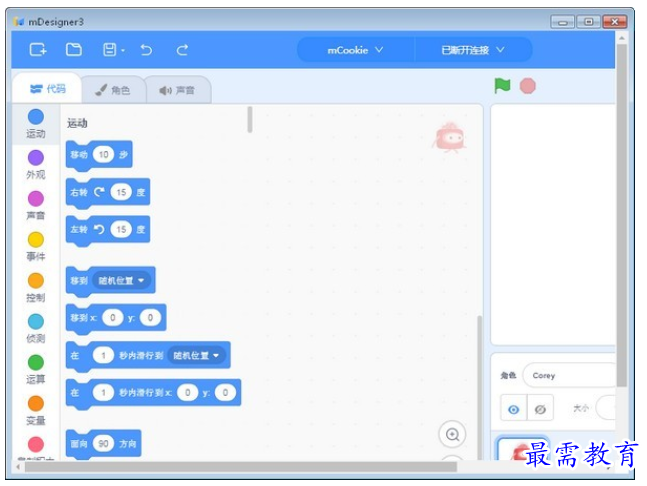Hide the sprite with crossed-eye icon
647x486 pixels.
[x=540, y=409]
